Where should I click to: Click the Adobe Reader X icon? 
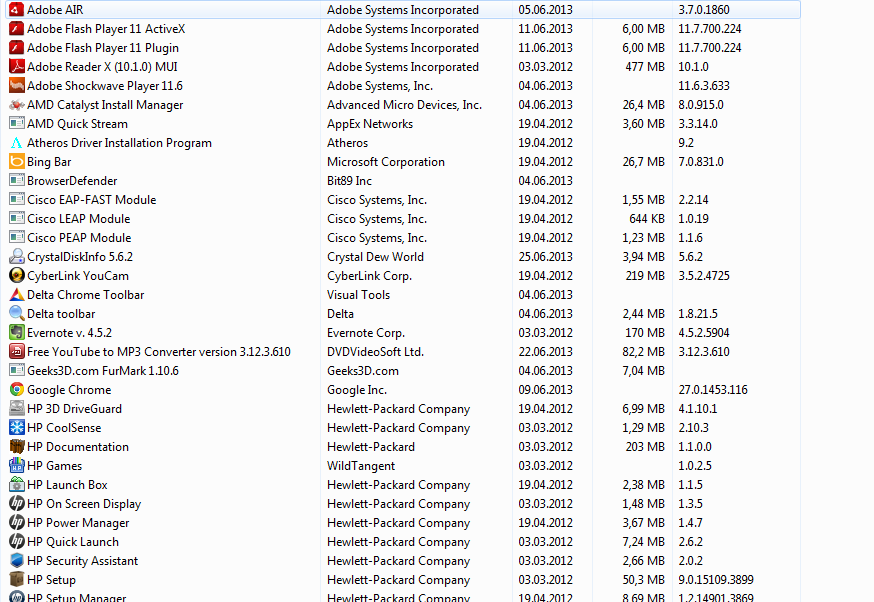point(17,66)
